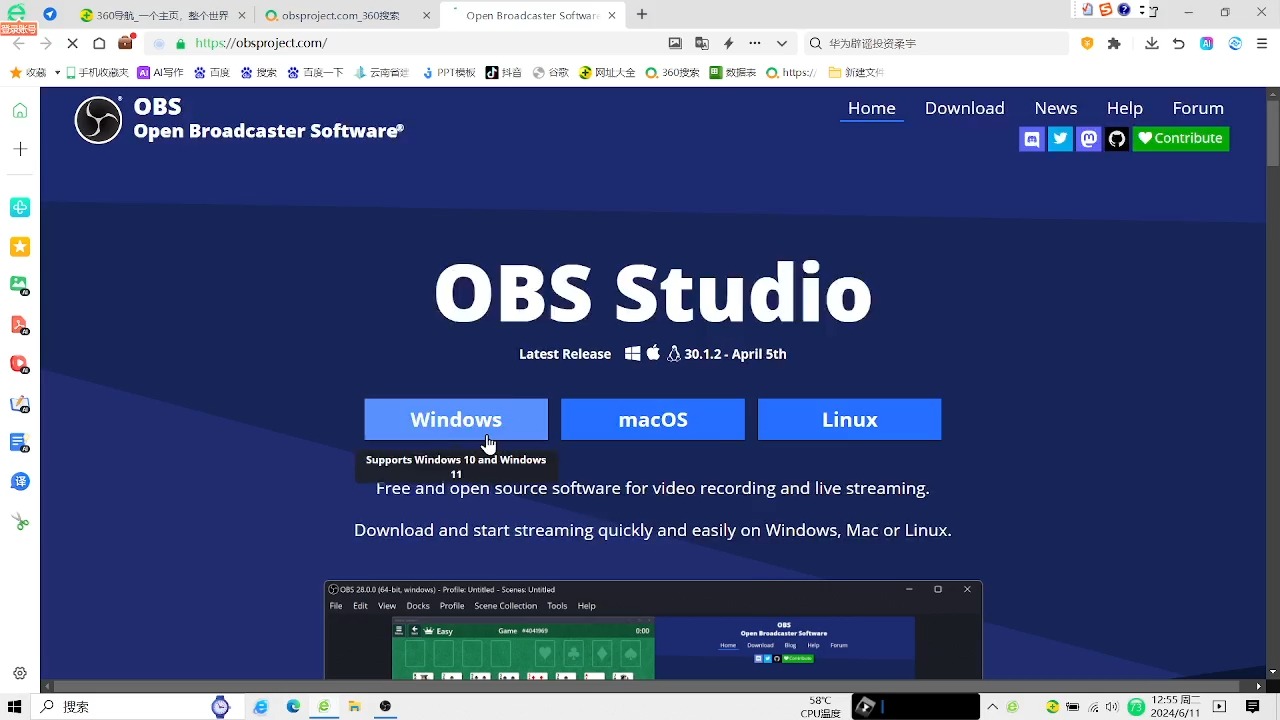The image size is (1280, 720).
Task: Open the News nav item
Action: pos(1056,108)
